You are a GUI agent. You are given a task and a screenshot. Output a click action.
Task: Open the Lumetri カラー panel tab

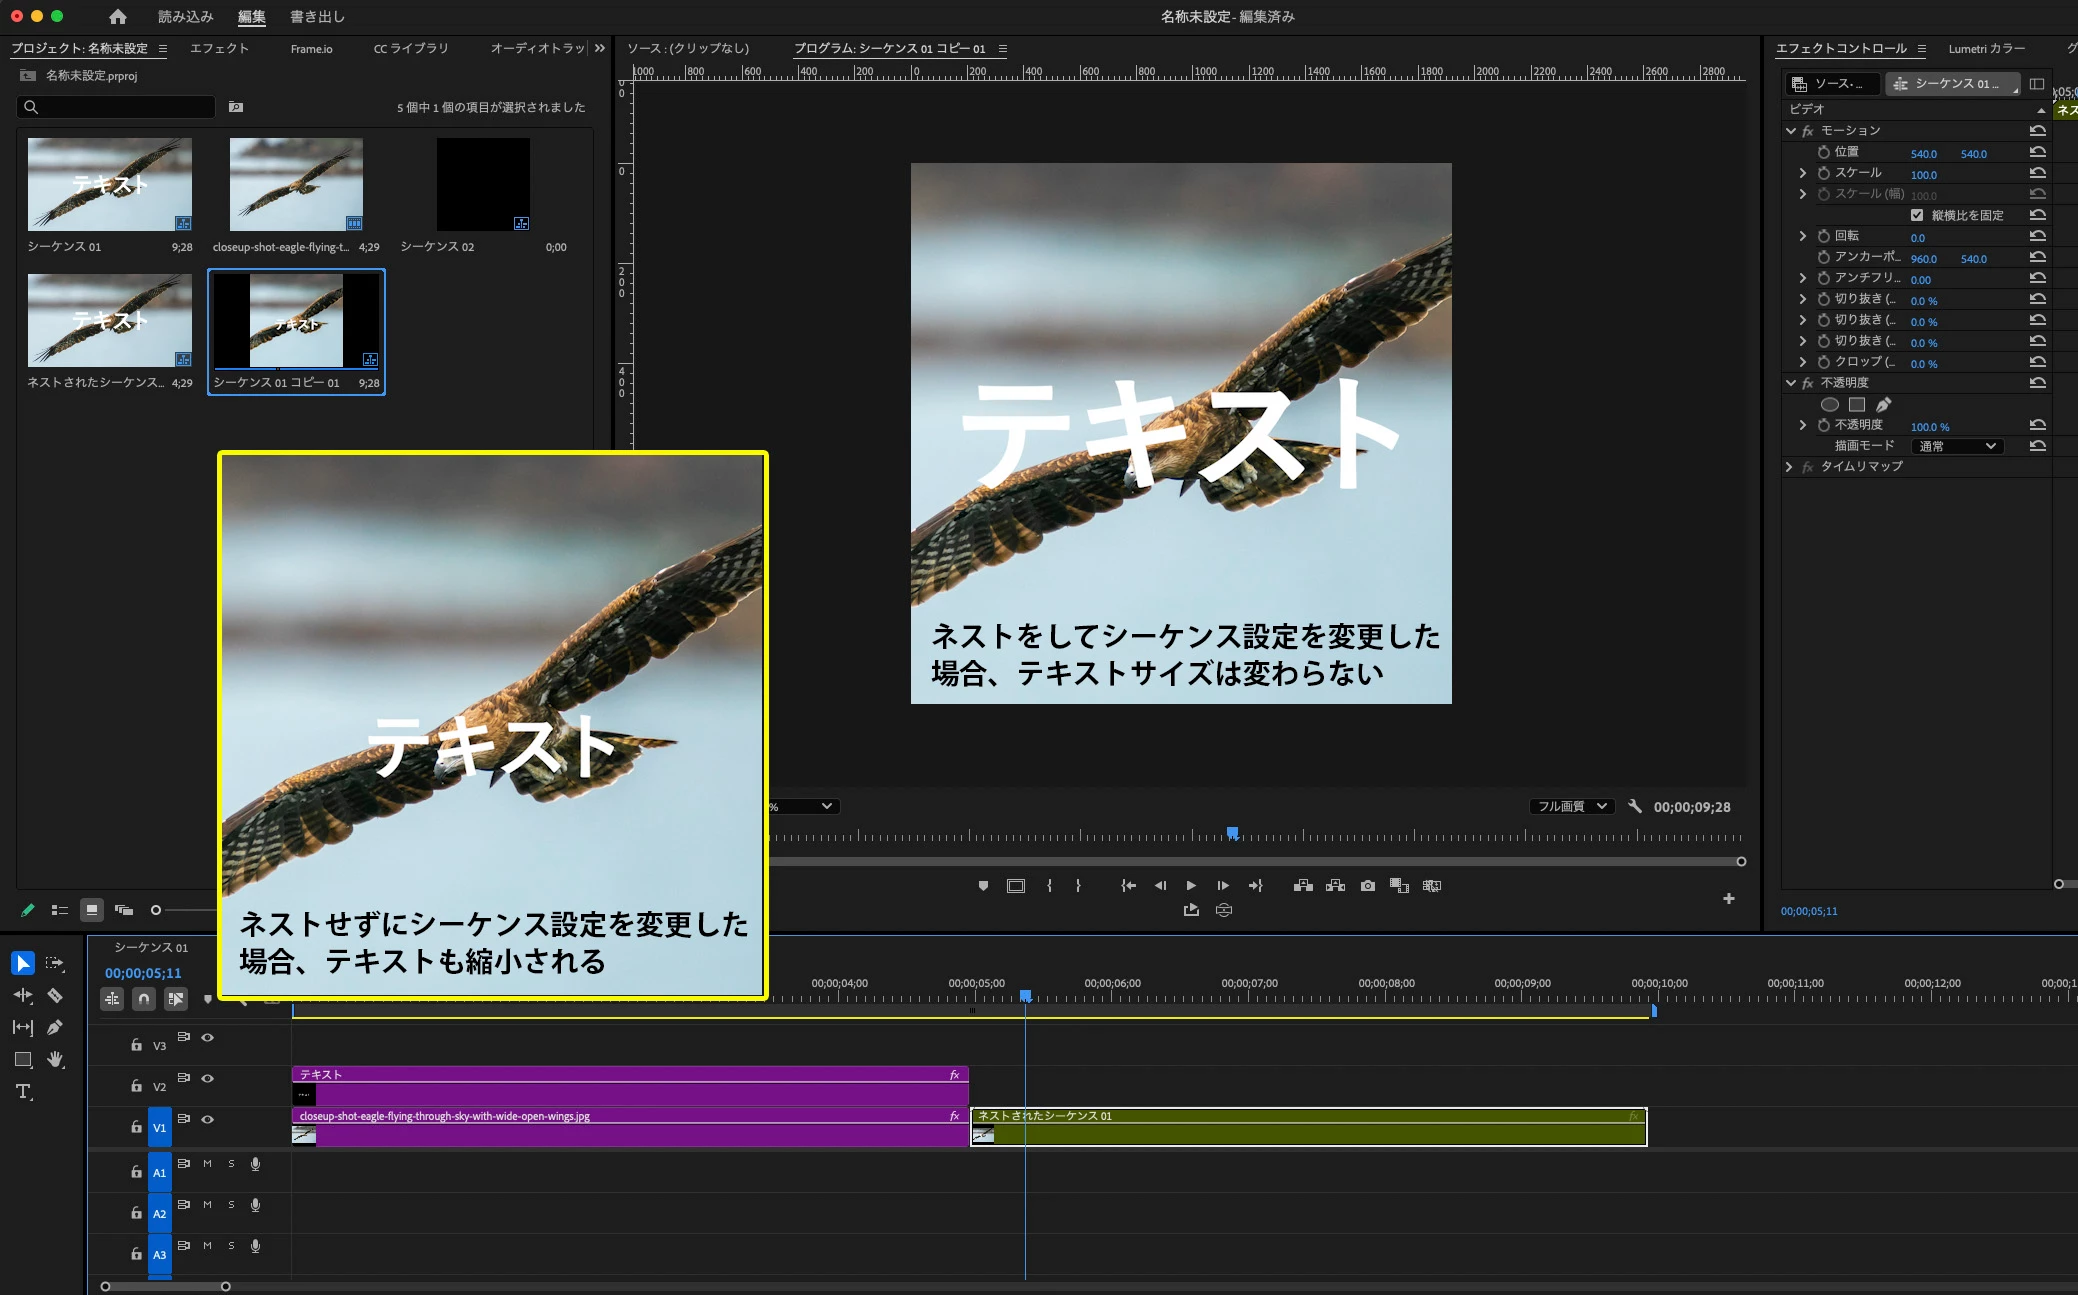[x=1986, y=48]
